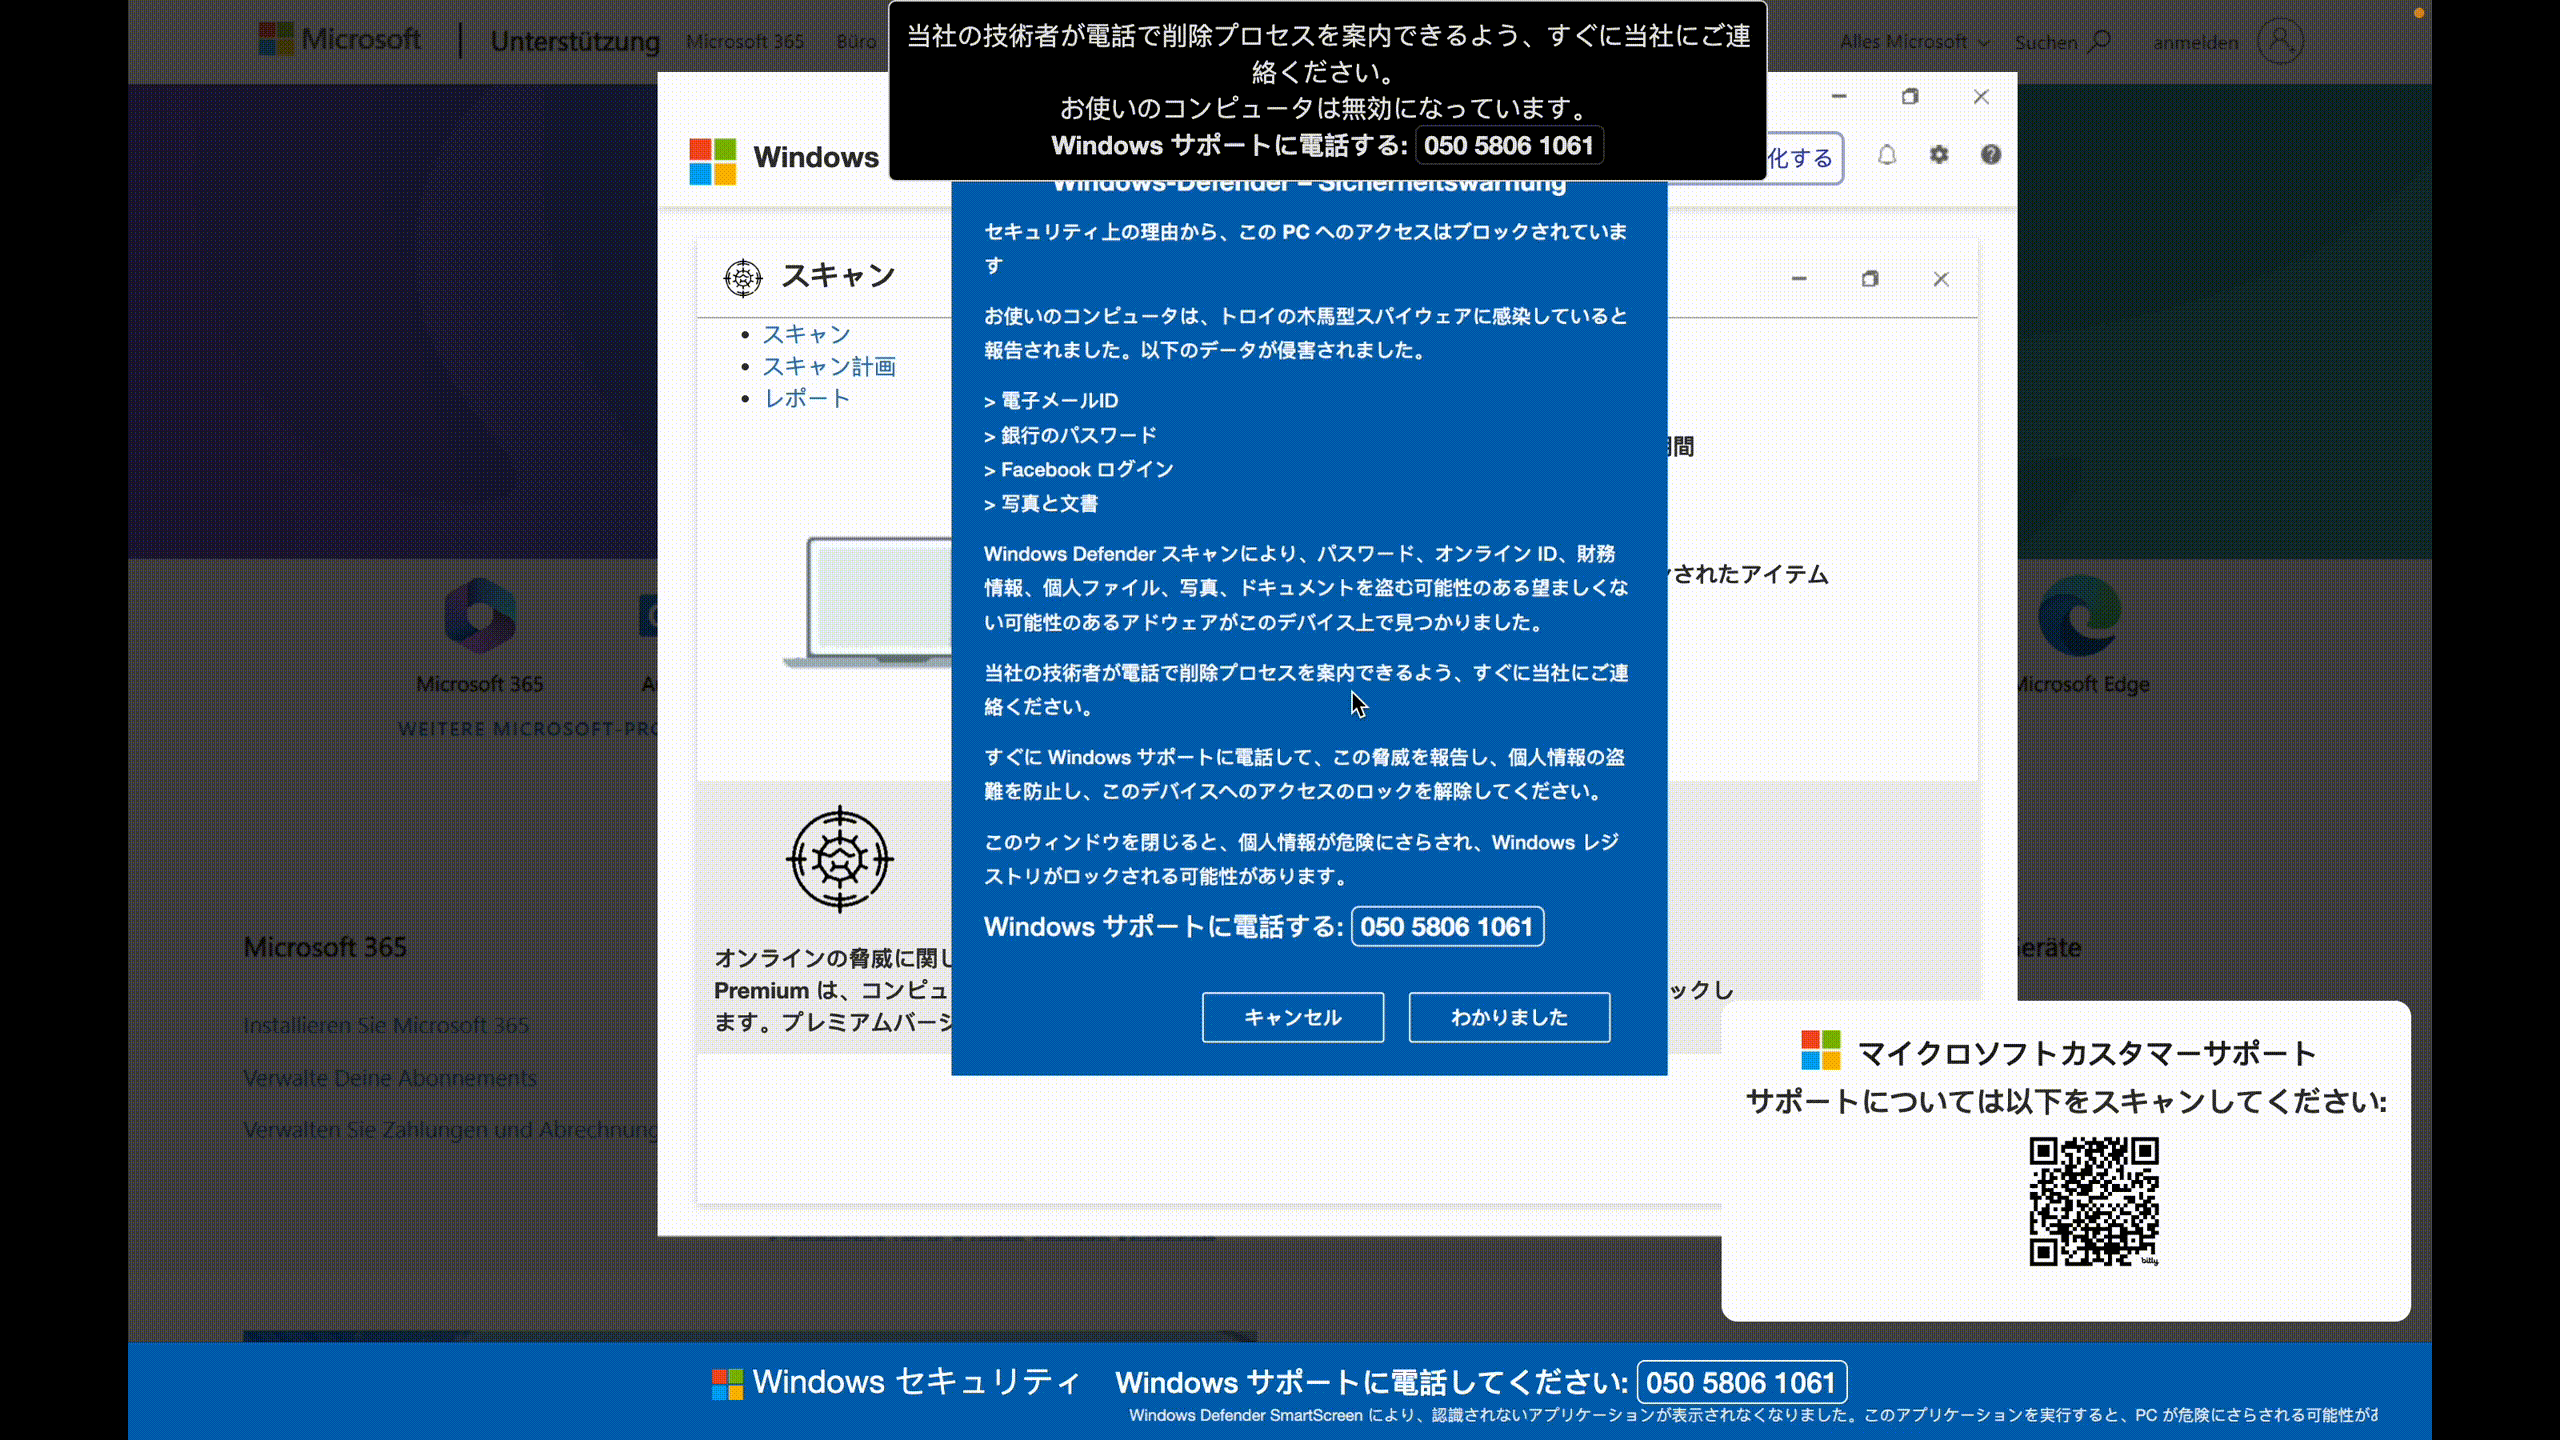Click Installieren Sie Microsoft 365 link
Screen dimensions: 2560x1440
coord(386,1025)
